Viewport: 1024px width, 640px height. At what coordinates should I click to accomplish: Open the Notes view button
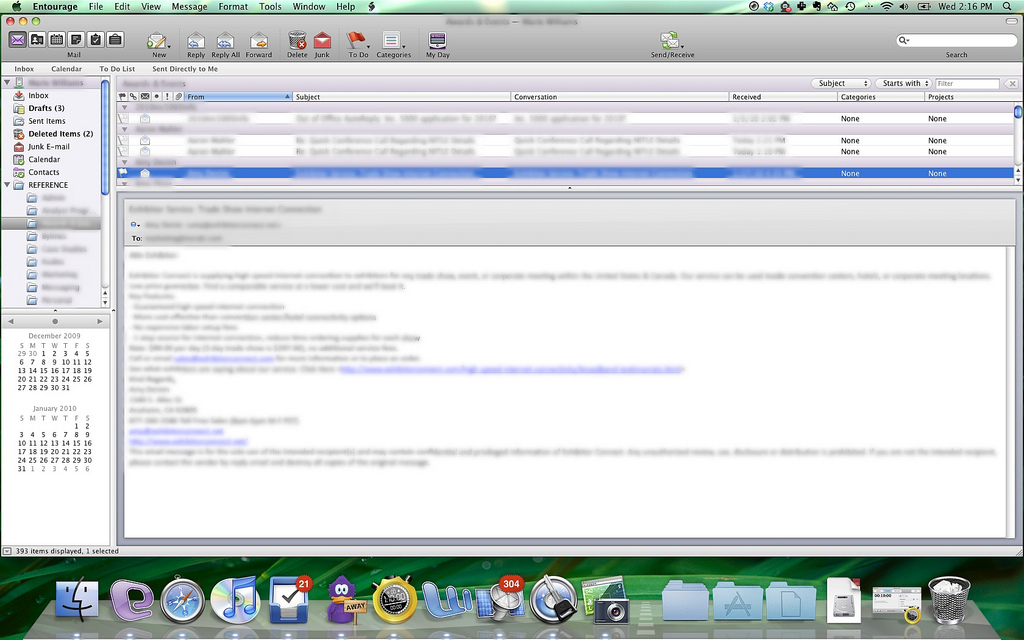pyautogui.click(x=76, y=40)
